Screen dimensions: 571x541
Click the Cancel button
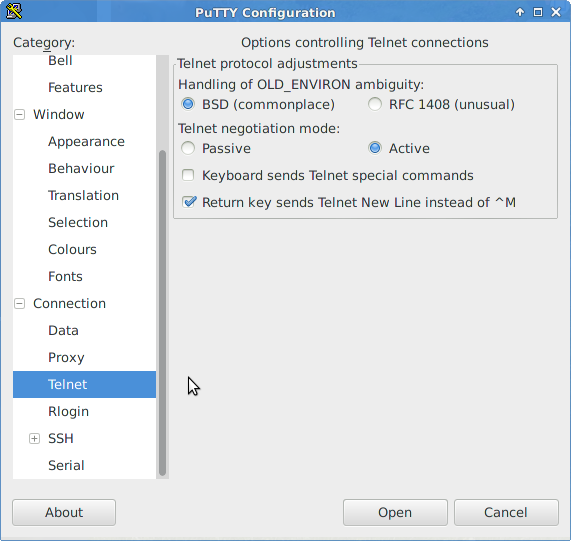coord(506,513)
